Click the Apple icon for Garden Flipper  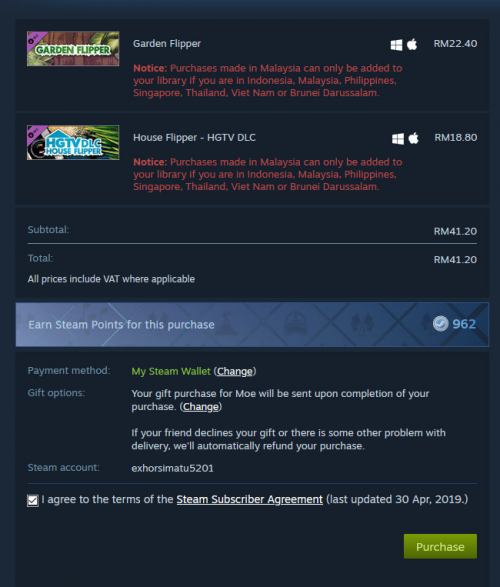click(412, 44)
